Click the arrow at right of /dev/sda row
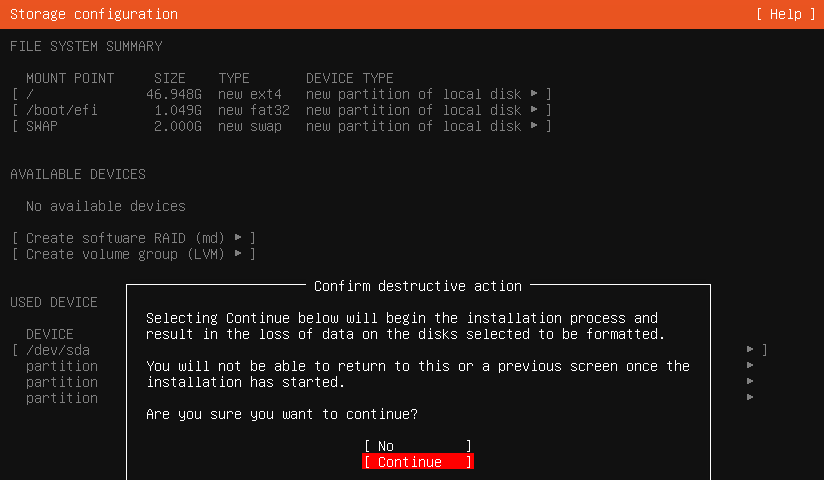The image size is (824, 480). click(x=750, y=350)
